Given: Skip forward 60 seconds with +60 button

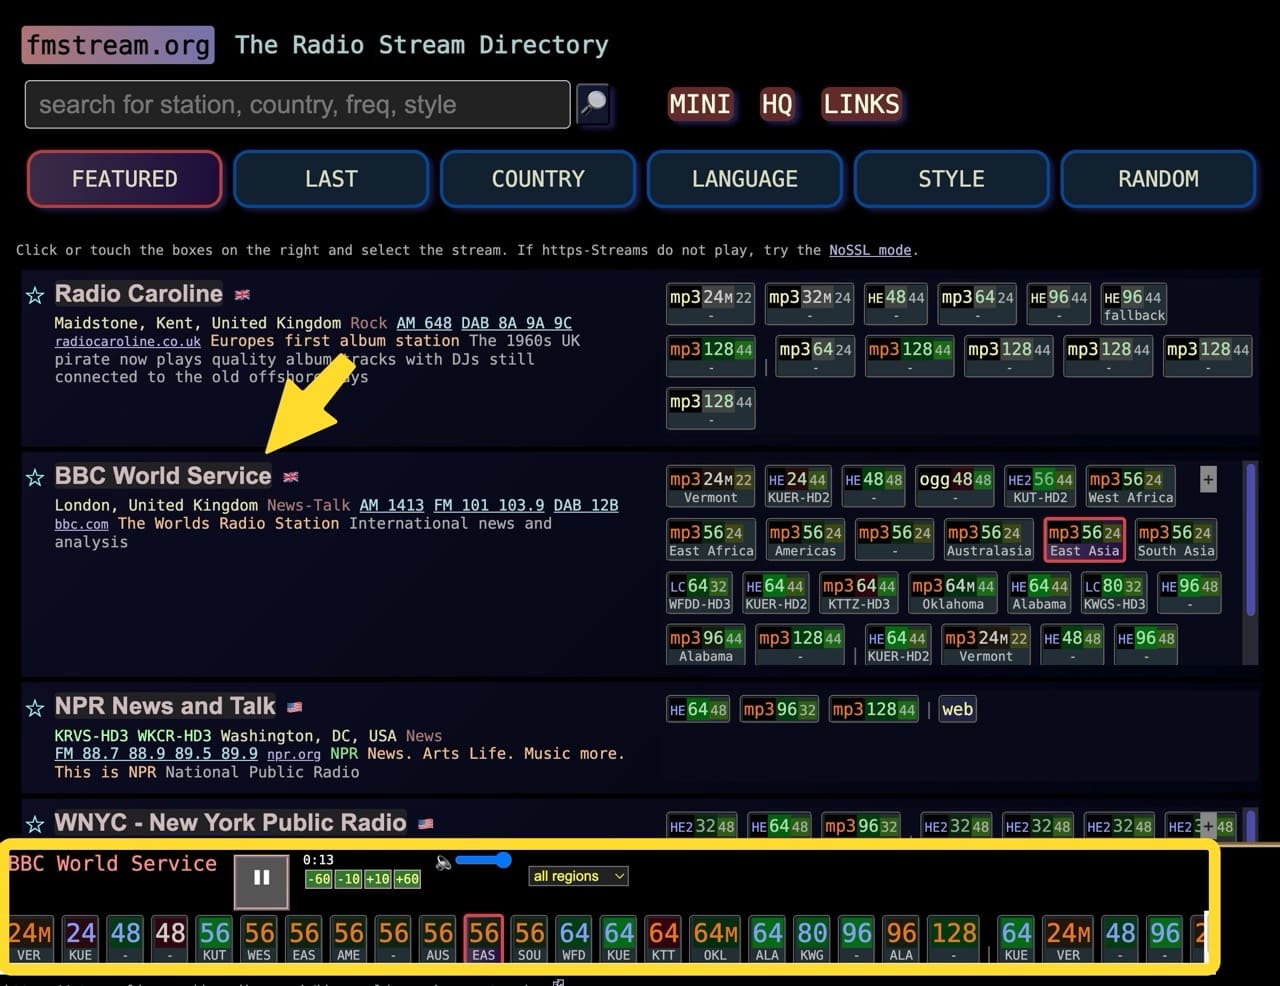Looking at the screenshot, I should coord(407,879).
